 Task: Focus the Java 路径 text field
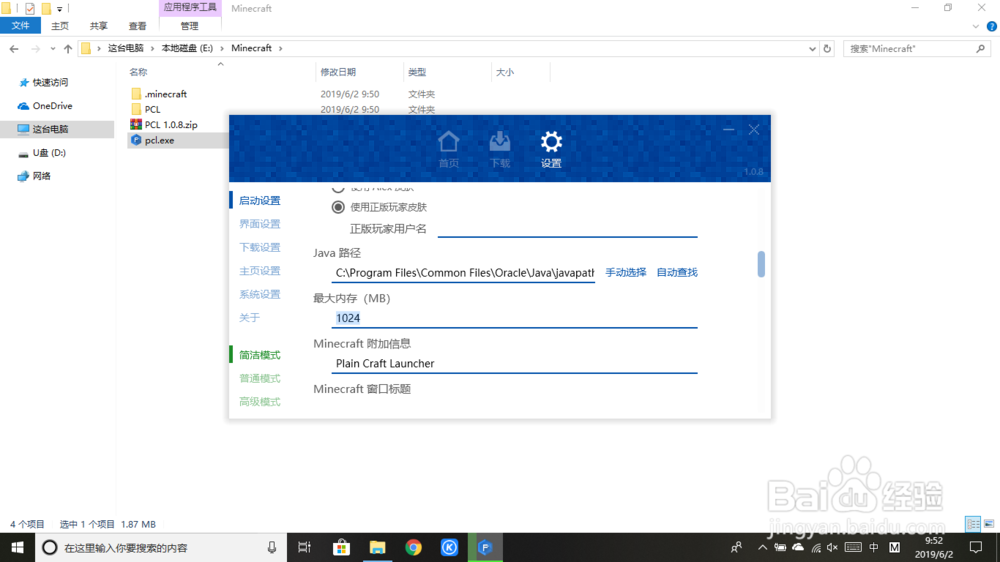pos(463,273)
